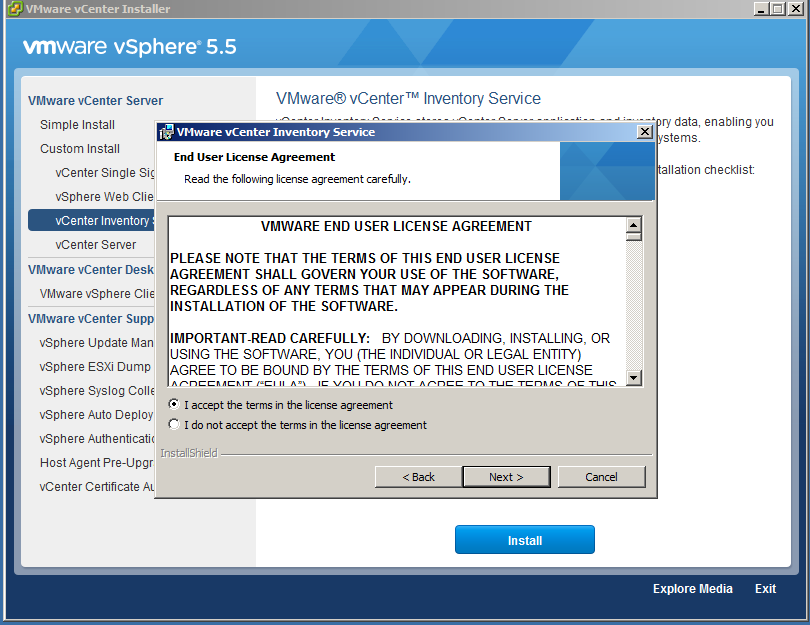Select Simple Install in the sidebar
The image size is (810, 625).
[x=77, y=125]
